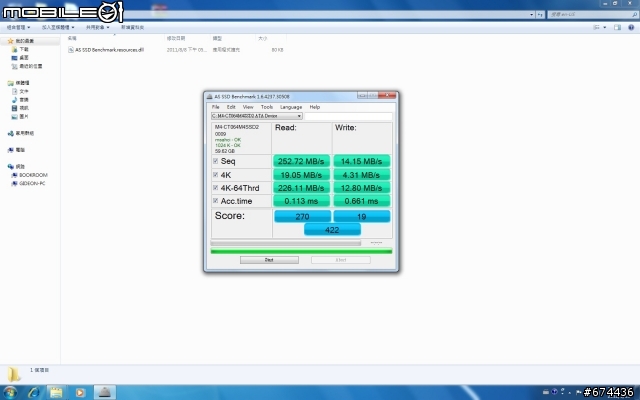Click New folder in Explorer toolbar
640x400 pixels.
132,27
